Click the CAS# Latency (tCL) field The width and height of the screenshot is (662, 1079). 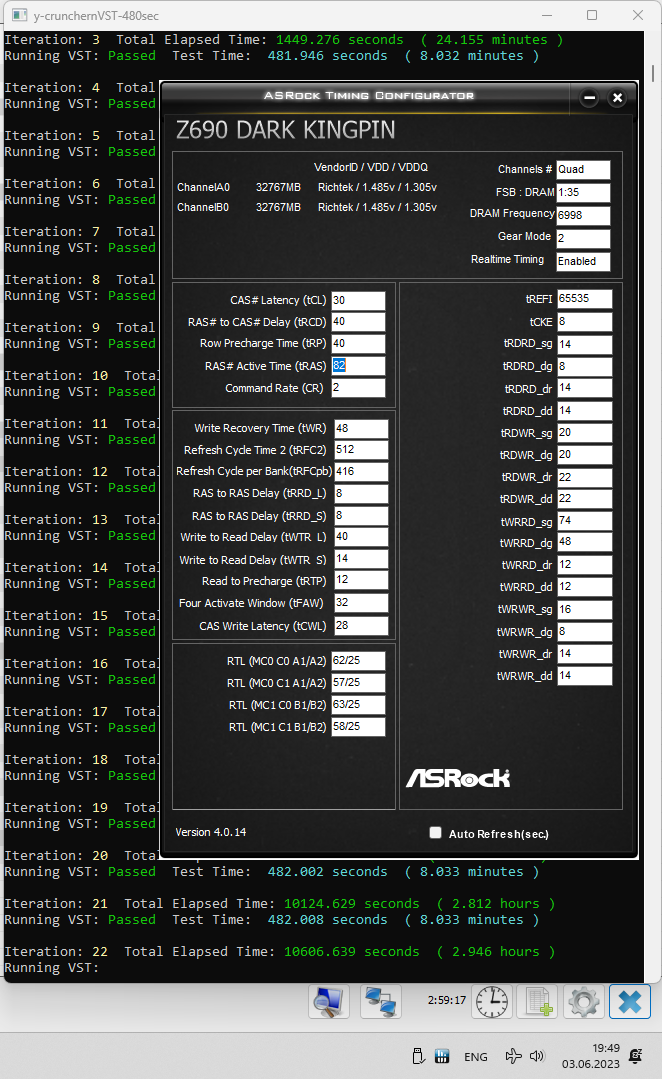coord(359,301)
